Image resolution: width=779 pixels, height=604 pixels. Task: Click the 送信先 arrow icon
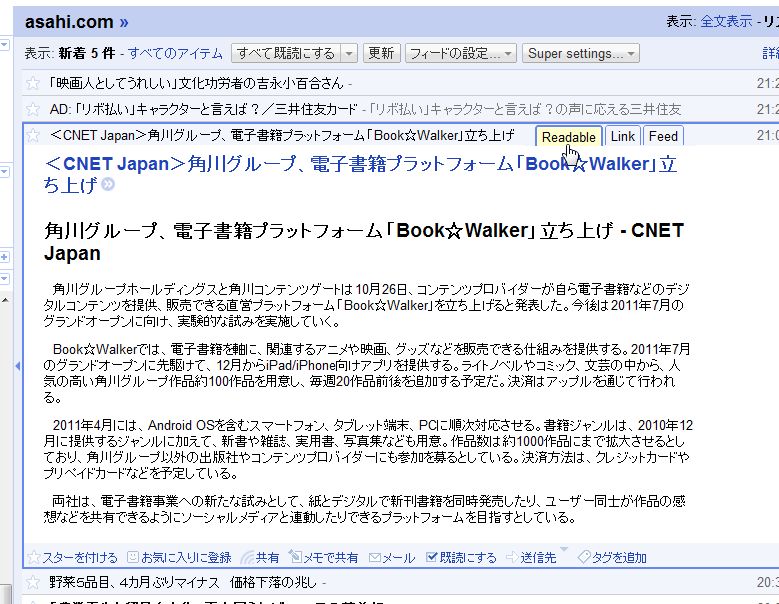512,557
